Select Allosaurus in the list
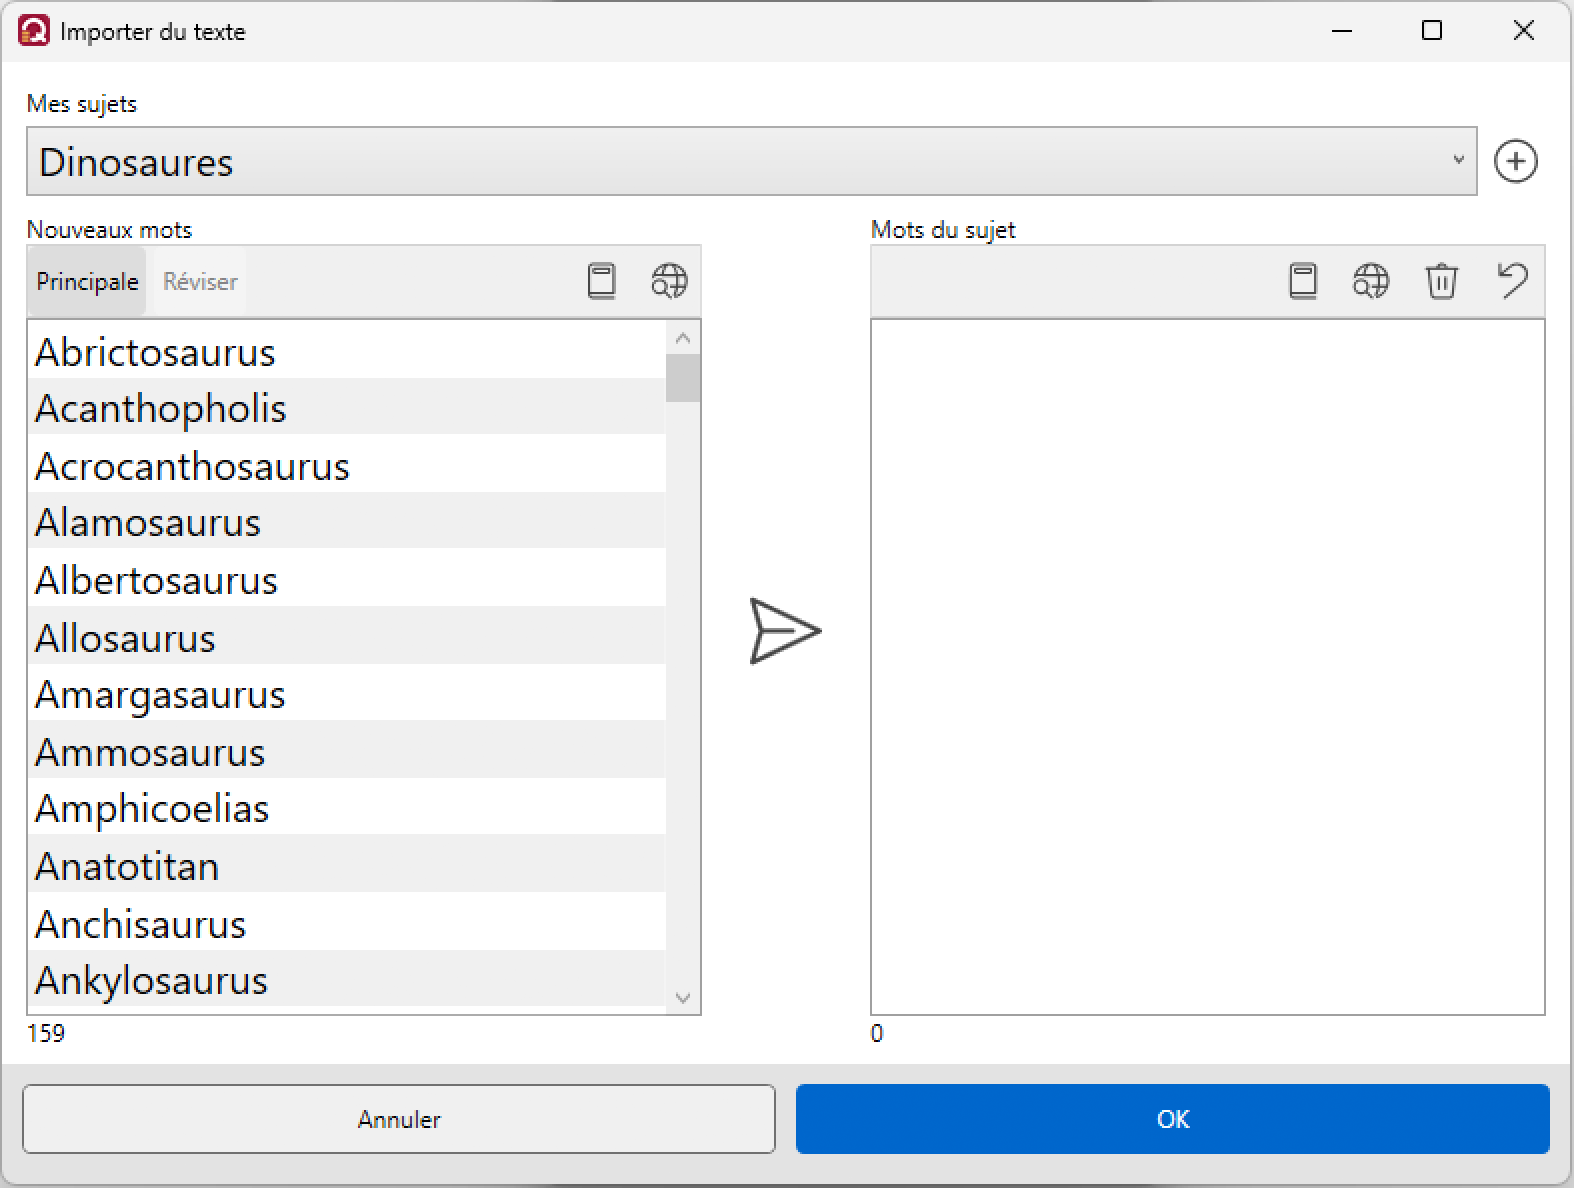This screenshot has height=1188, width=1574. click(x=347, y=637)
